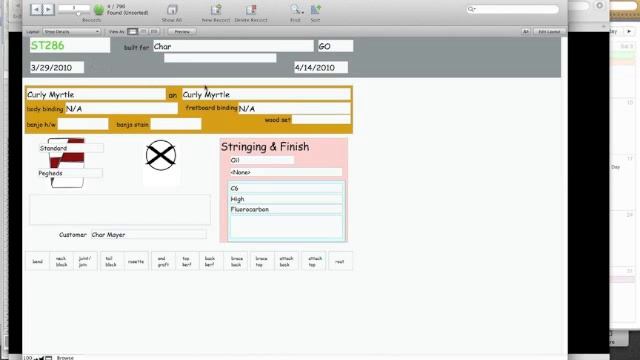The height and width of the screenshot is (360, 640).
Task: Click the Find magnifier icon
Action: (x=296, y=10)
